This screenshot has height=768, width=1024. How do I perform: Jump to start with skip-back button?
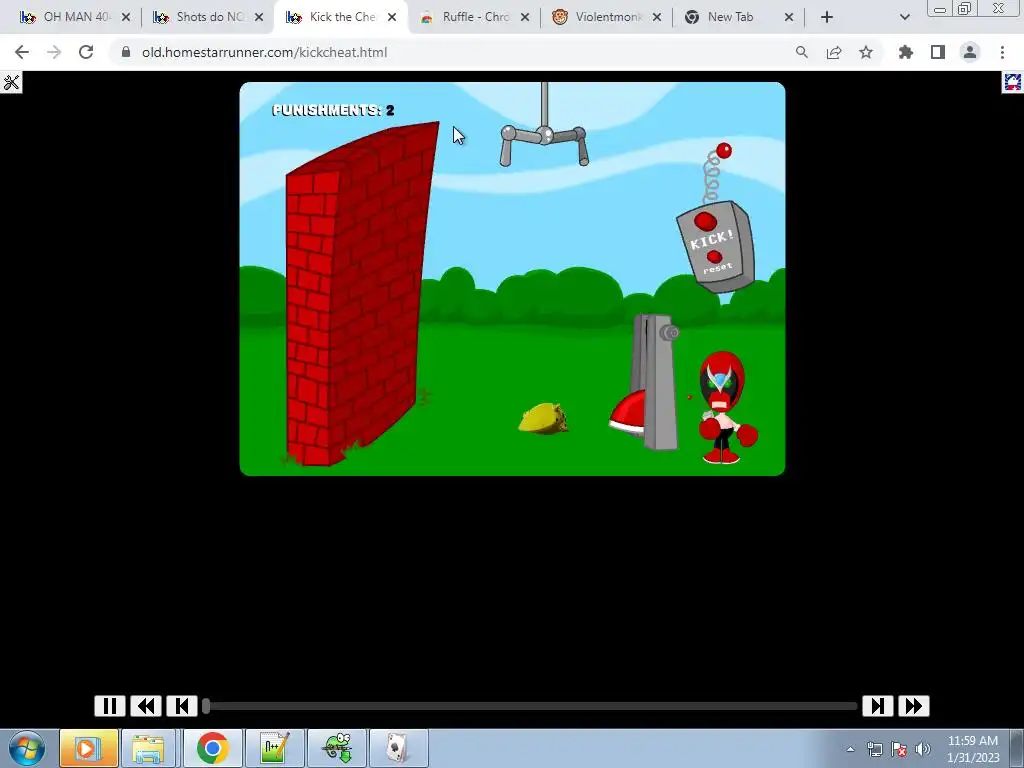pos(182,706)
